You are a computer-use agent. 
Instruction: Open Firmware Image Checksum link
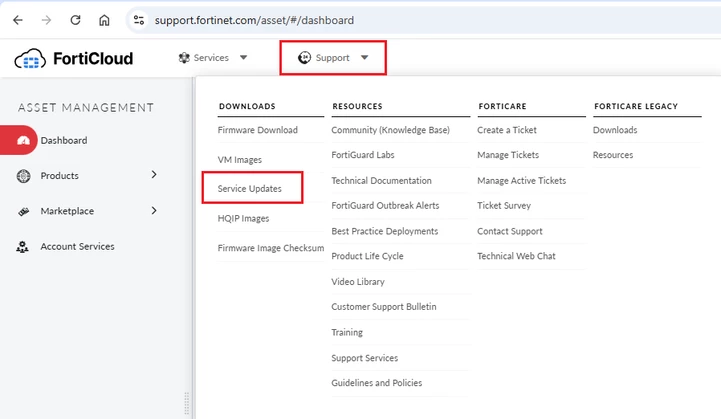coord(271,248)
